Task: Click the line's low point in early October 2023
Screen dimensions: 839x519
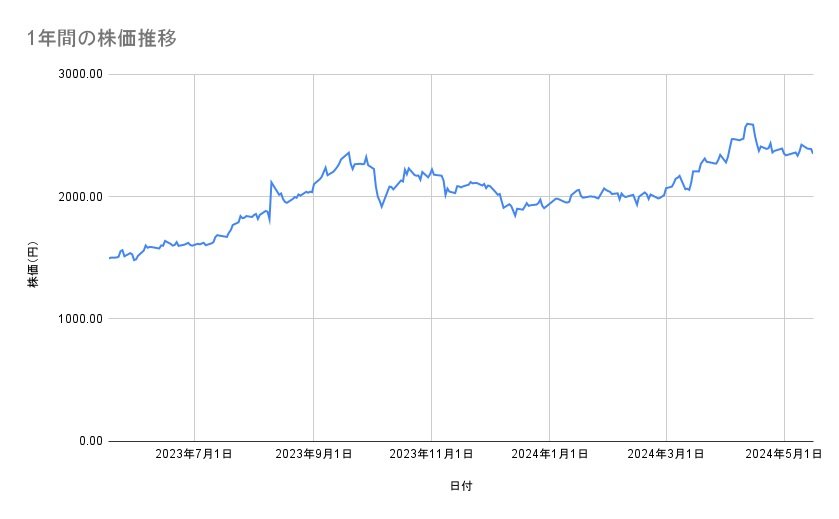Action: click(381, 206)
